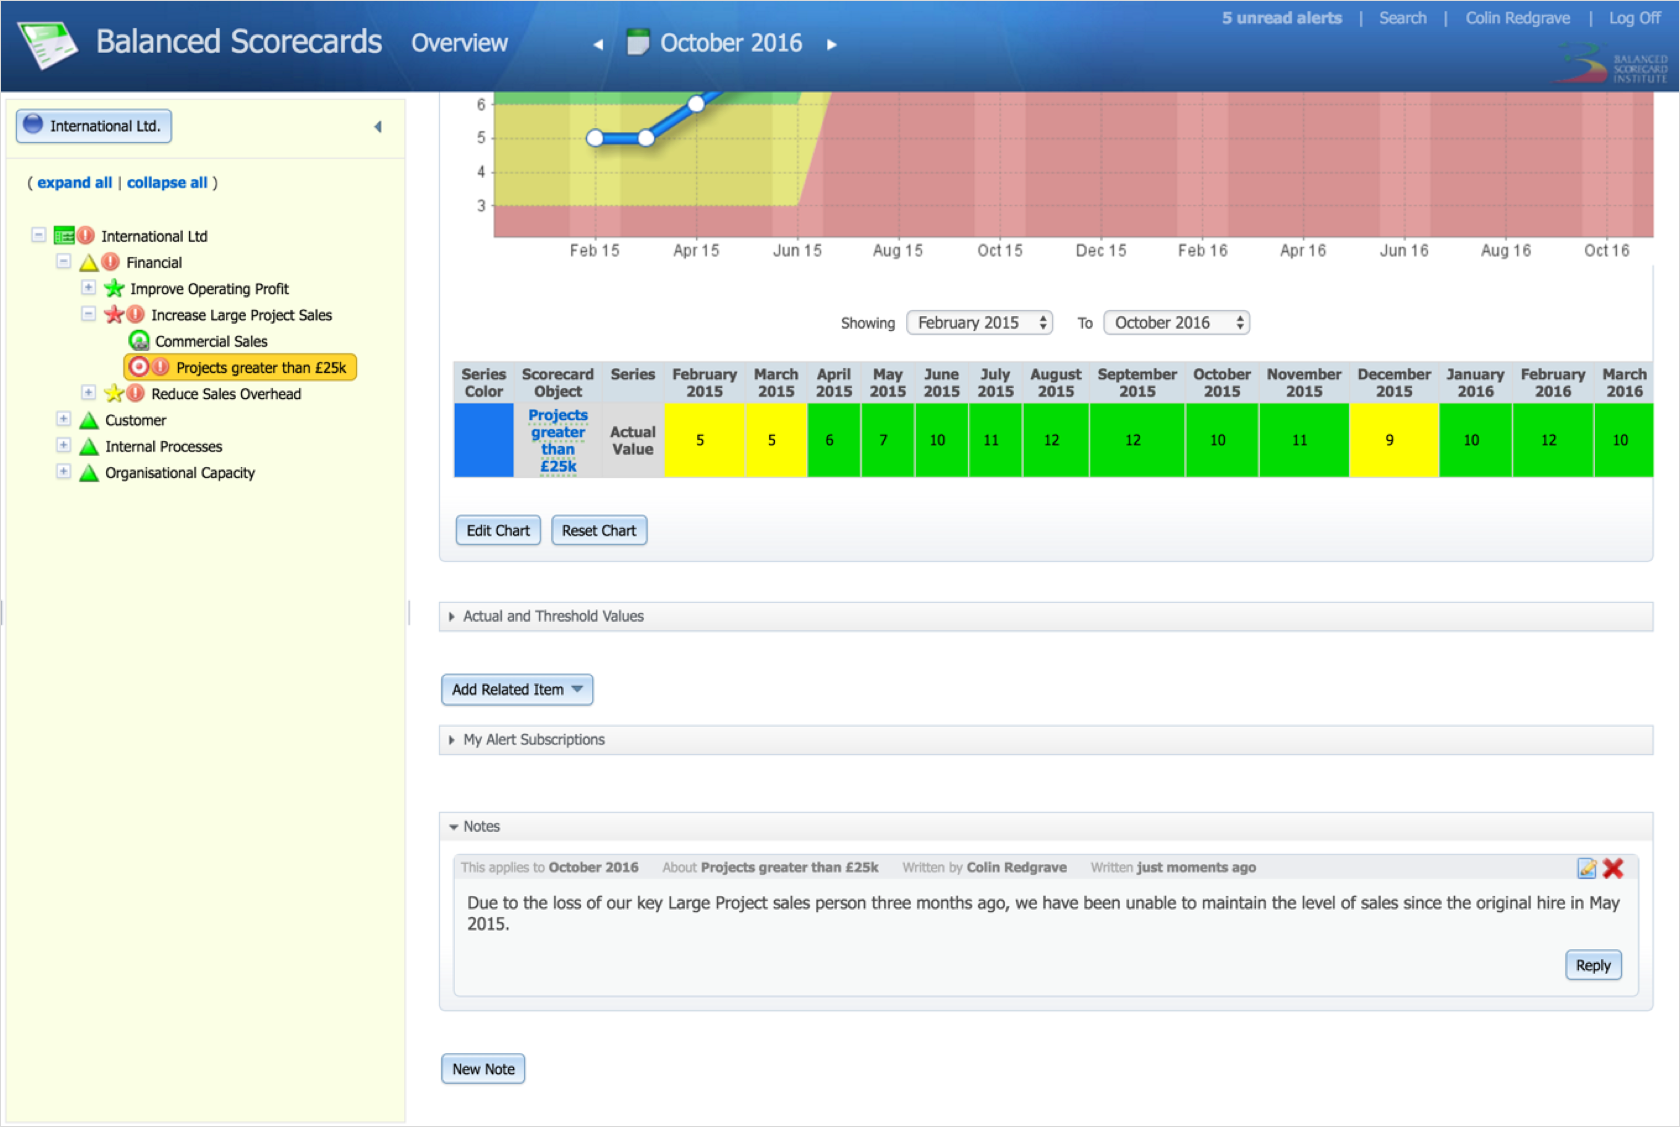Screen dimensions: 1680x1127
Task: Click the Balanced Scorecard Institute logo
Action: point(1613,65)
